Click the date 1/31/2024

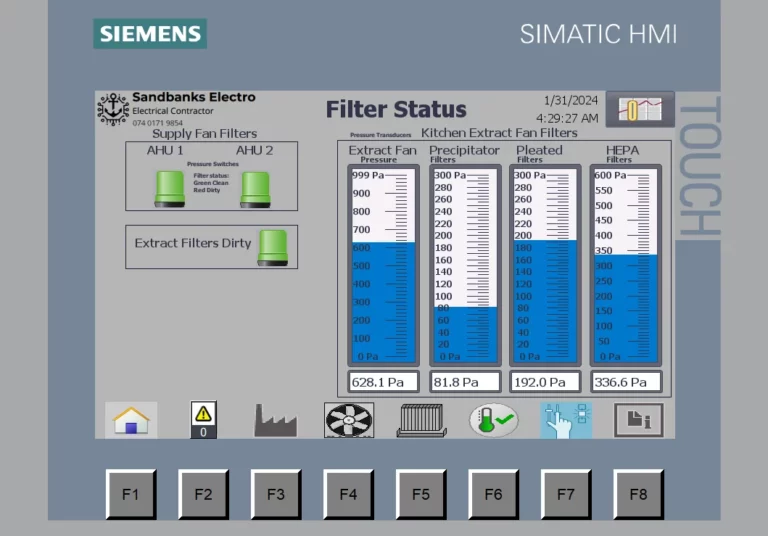click(571, 101)
